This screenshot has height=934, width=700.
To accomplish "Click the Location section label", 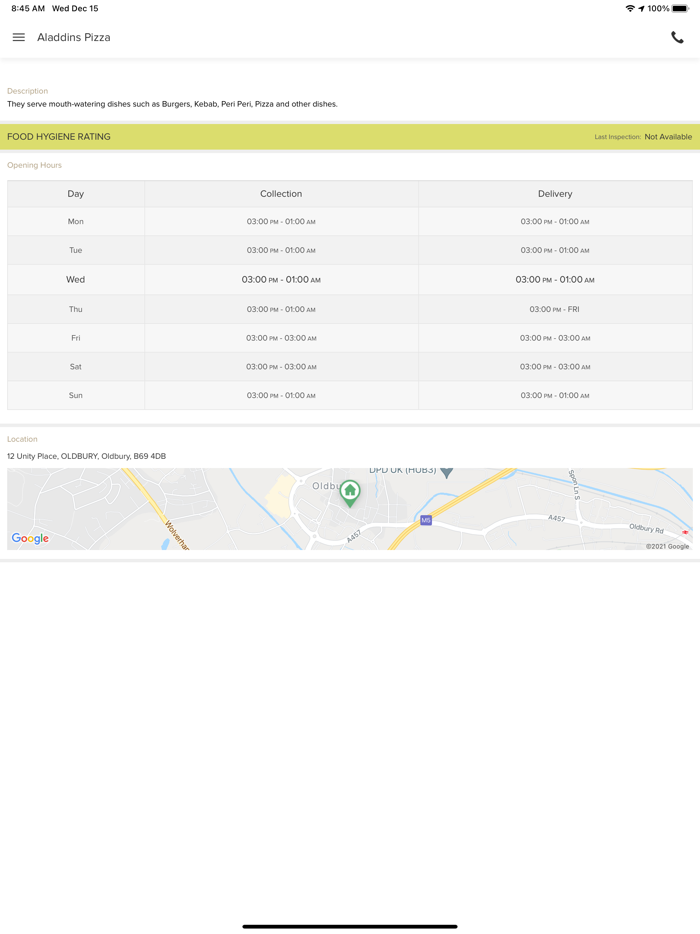I will (x=22, y=439).
